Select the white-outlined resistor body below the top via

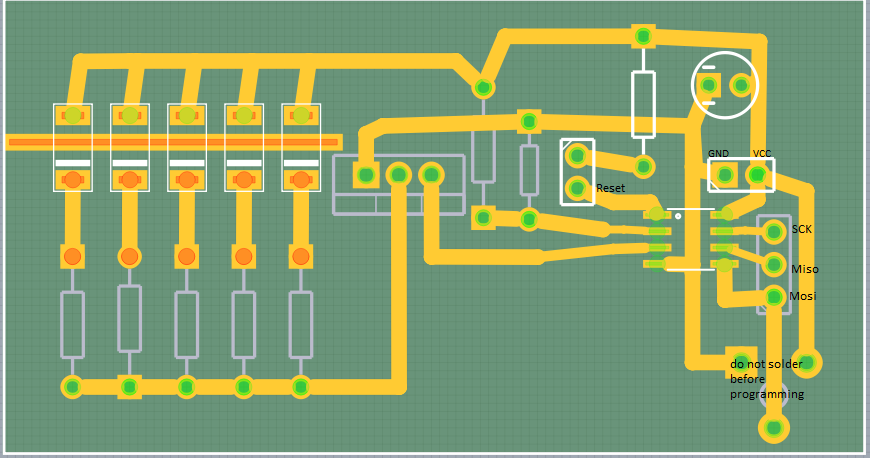(643, 104)
